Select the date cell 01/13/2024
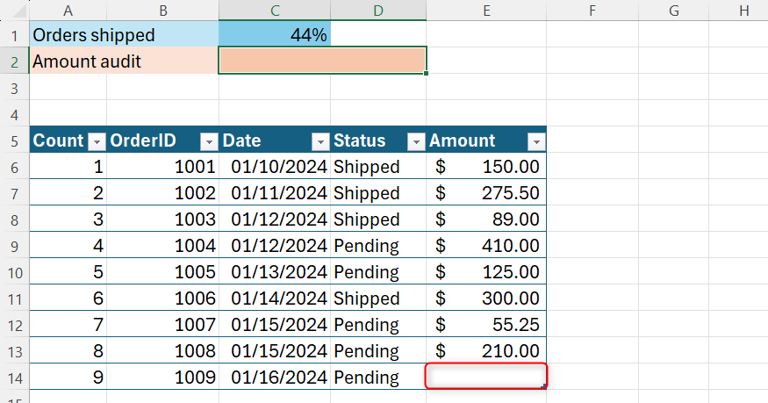The image size is (768, 403). 275,272
